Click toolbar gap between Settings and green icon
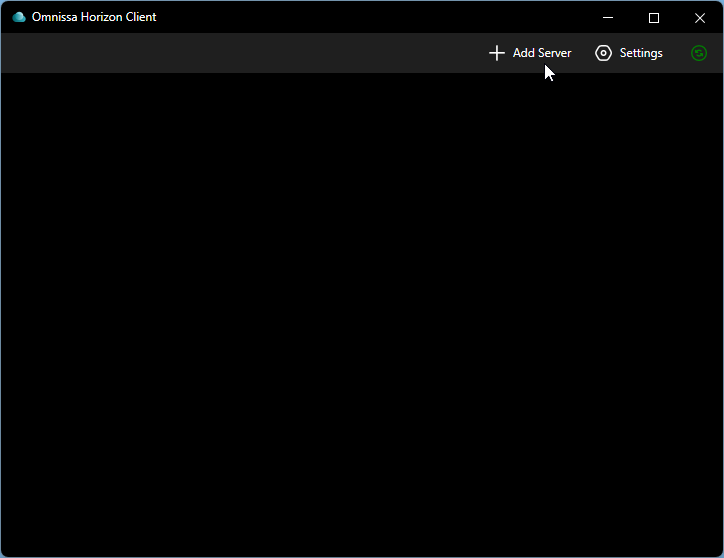This screenshot has height=558, width=724. click(x=677, y=53)
